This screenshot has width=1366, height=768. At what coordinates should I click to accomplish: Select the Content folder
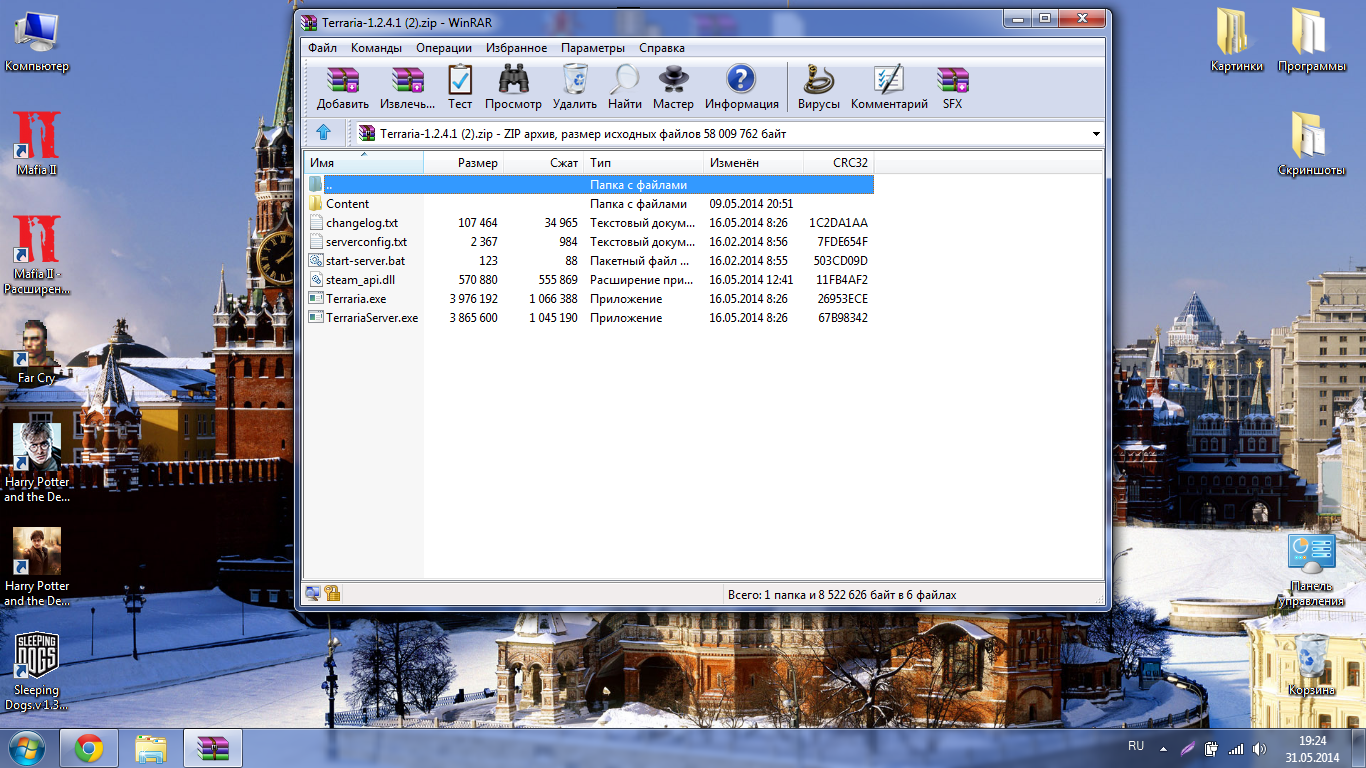589,204
